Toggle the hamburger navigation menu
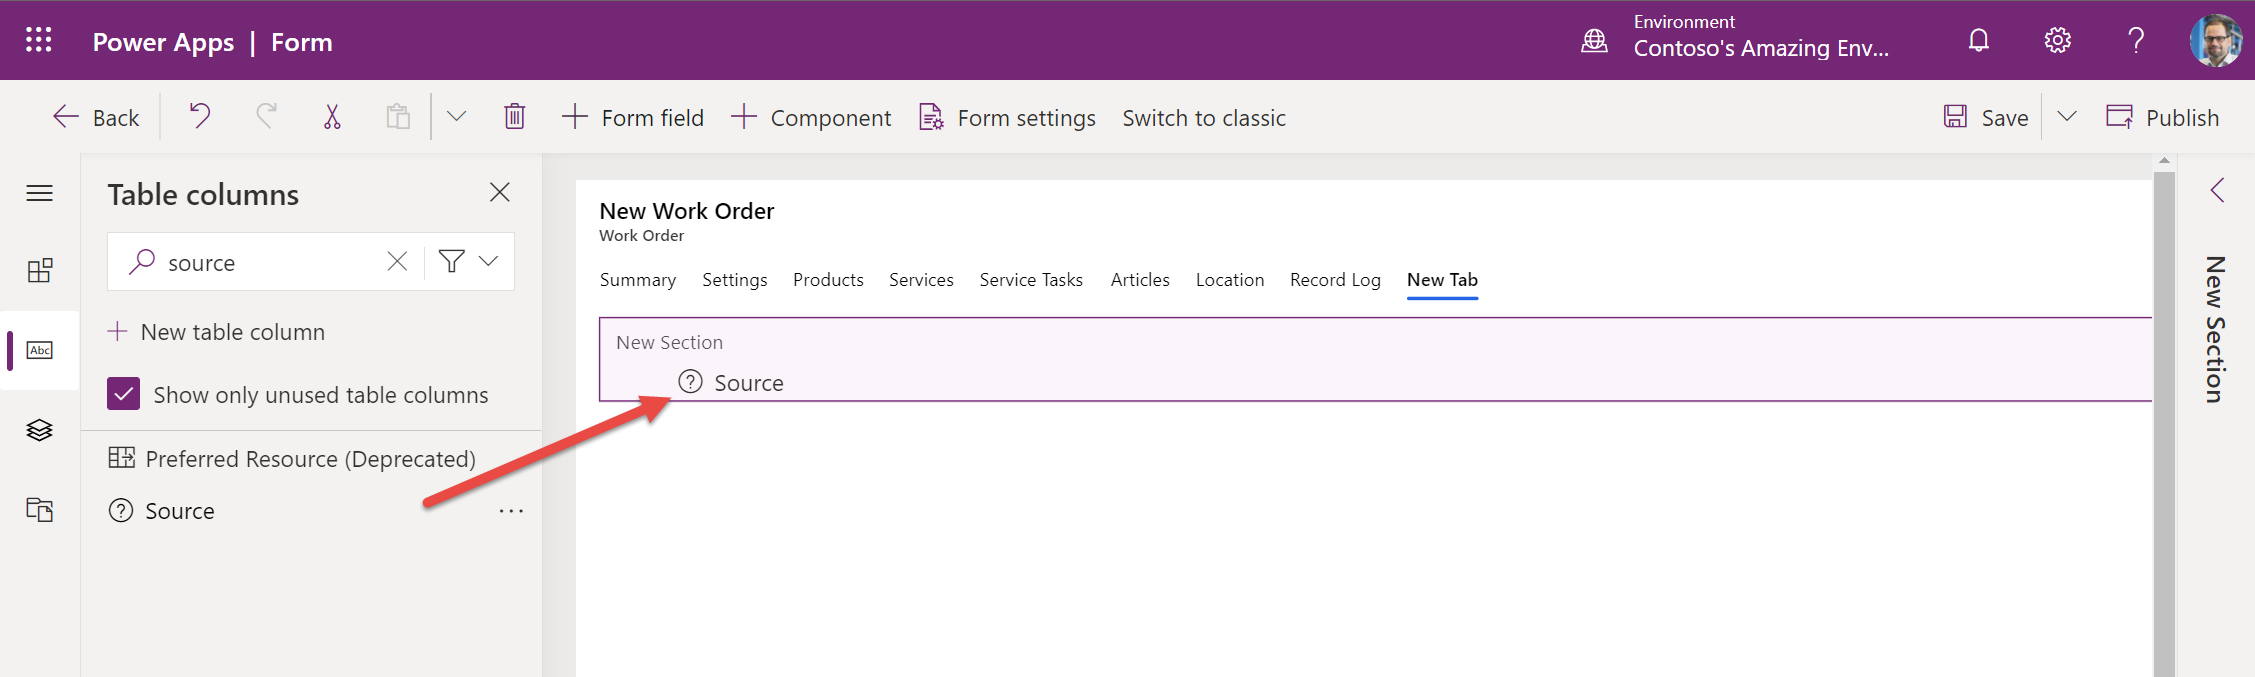The height and width of the screenshot is (677, 2255). (39, 193)
